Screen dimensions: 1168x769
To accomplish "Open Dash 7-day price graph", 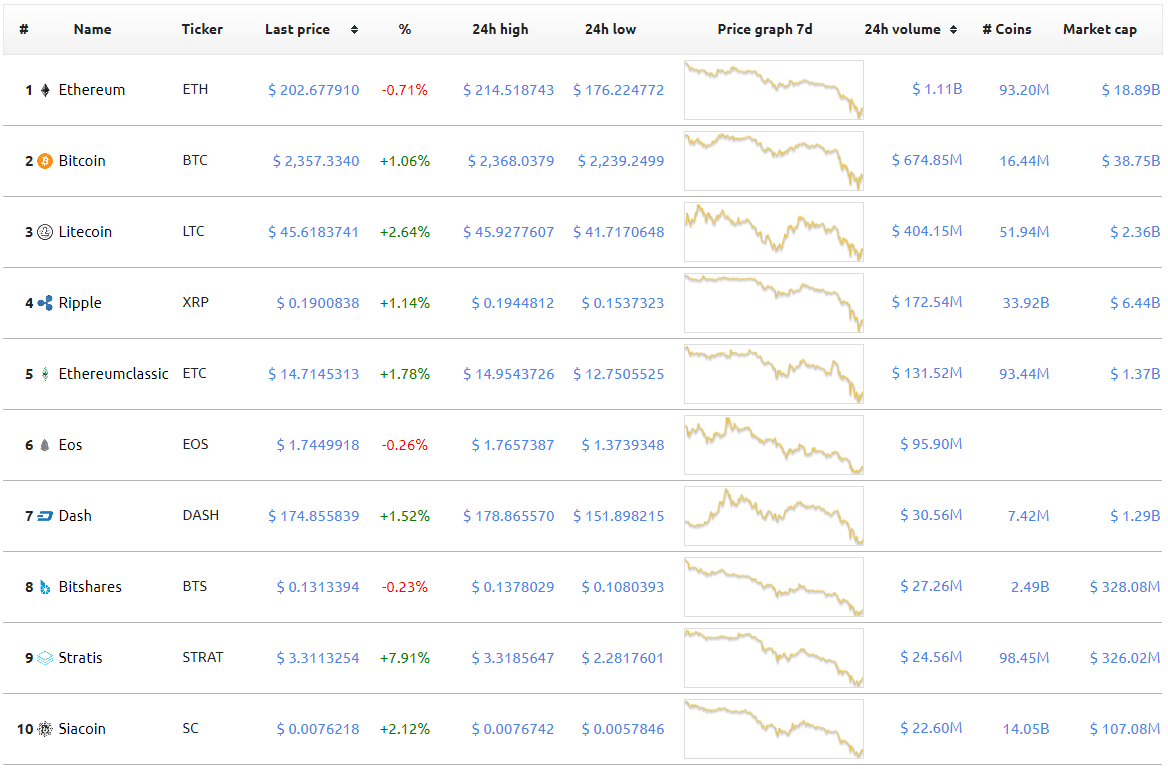I will [774, 516].
